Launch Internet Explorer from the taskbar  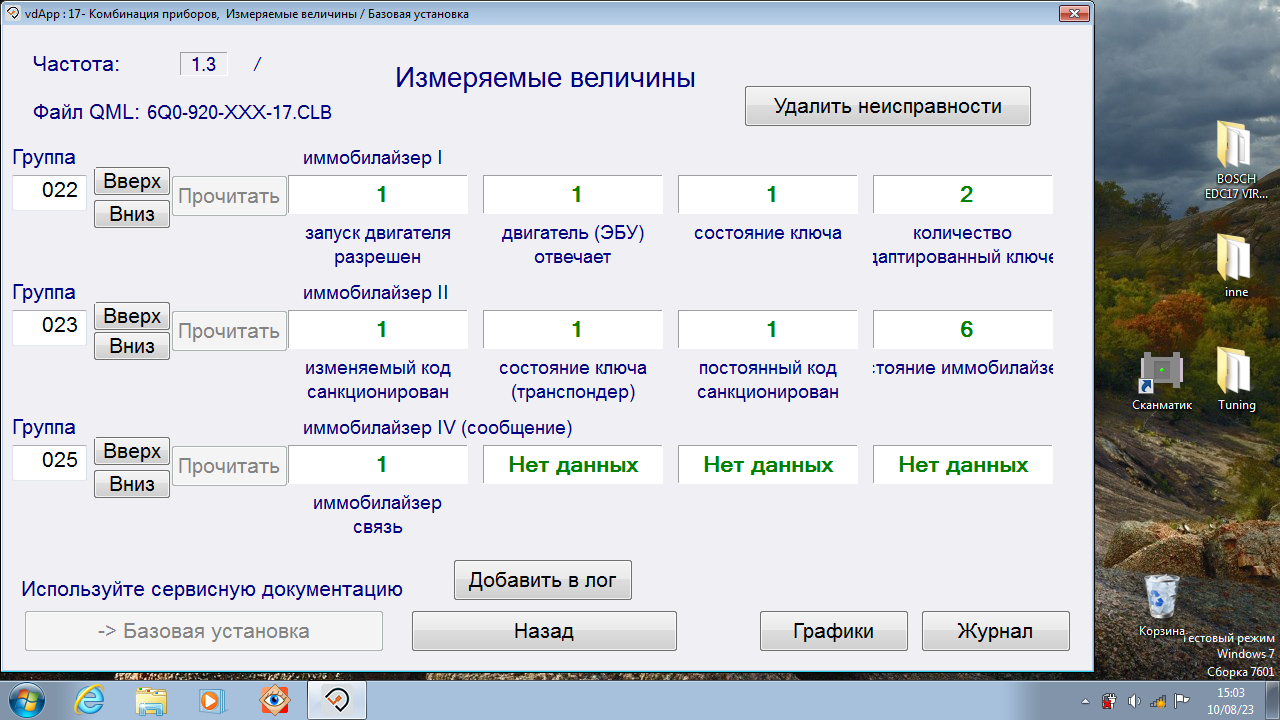coord(89,699)
